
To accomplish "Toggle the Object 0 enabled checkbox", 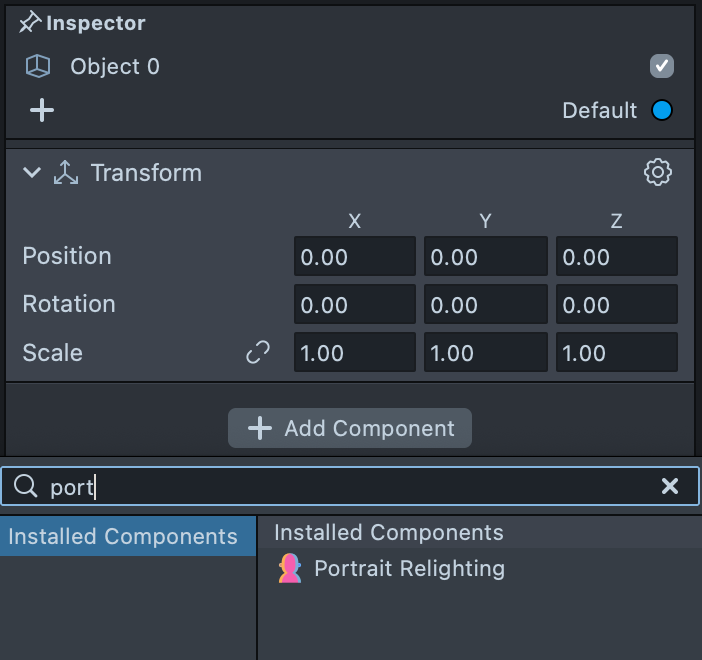I will click(661, 67).
